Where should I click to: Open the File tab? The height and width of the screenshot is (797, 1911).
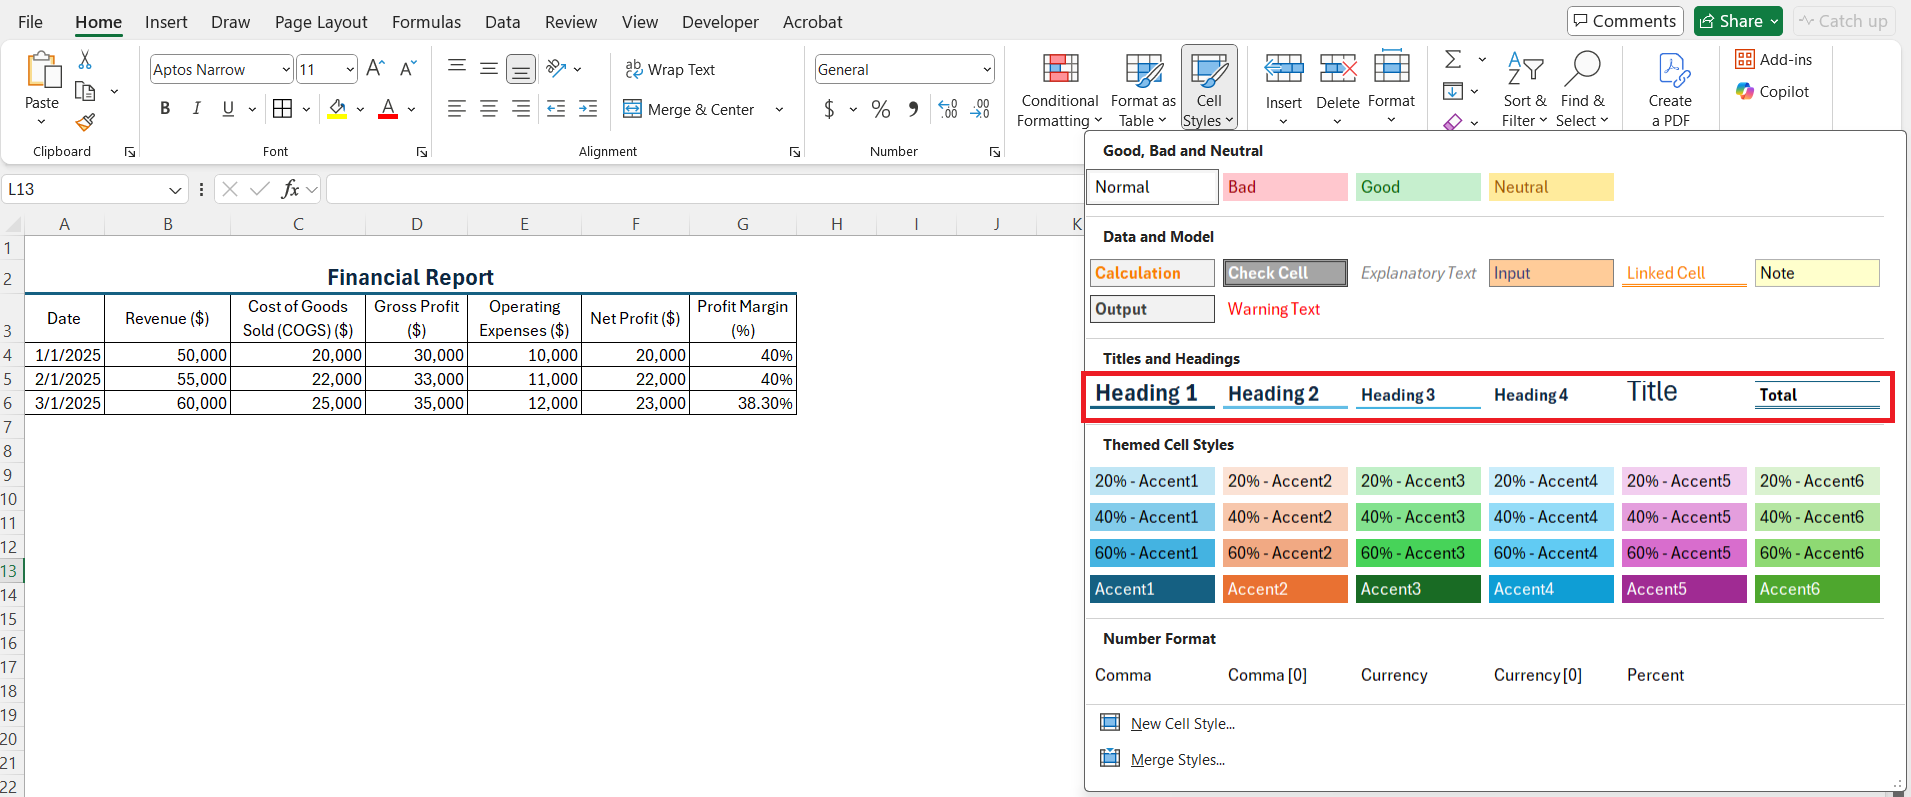(x=30, y=21)
